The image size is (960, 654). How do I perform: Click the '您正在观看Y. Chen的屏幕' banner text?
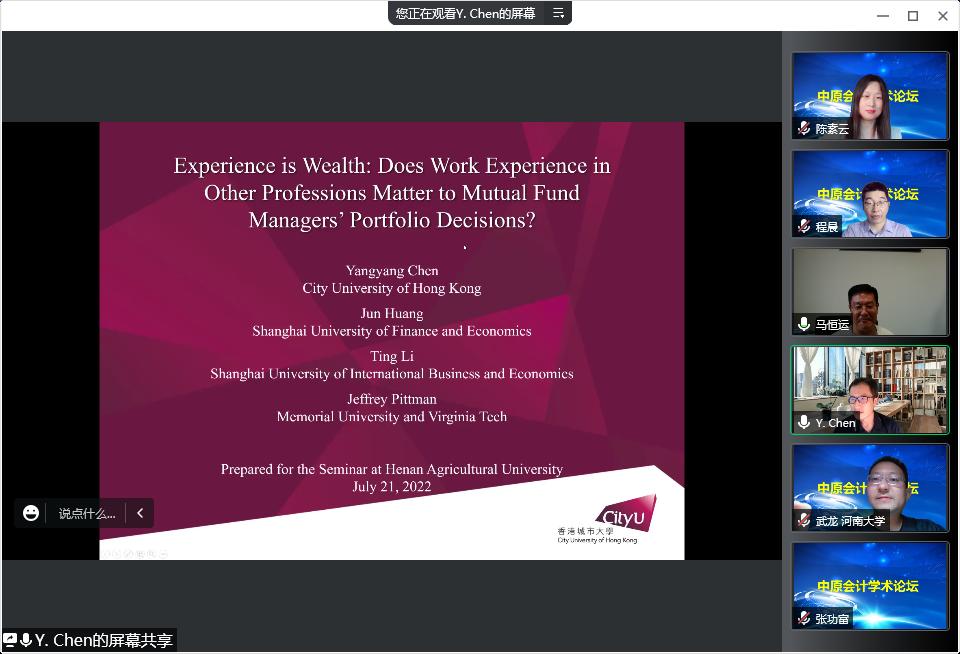465,13
